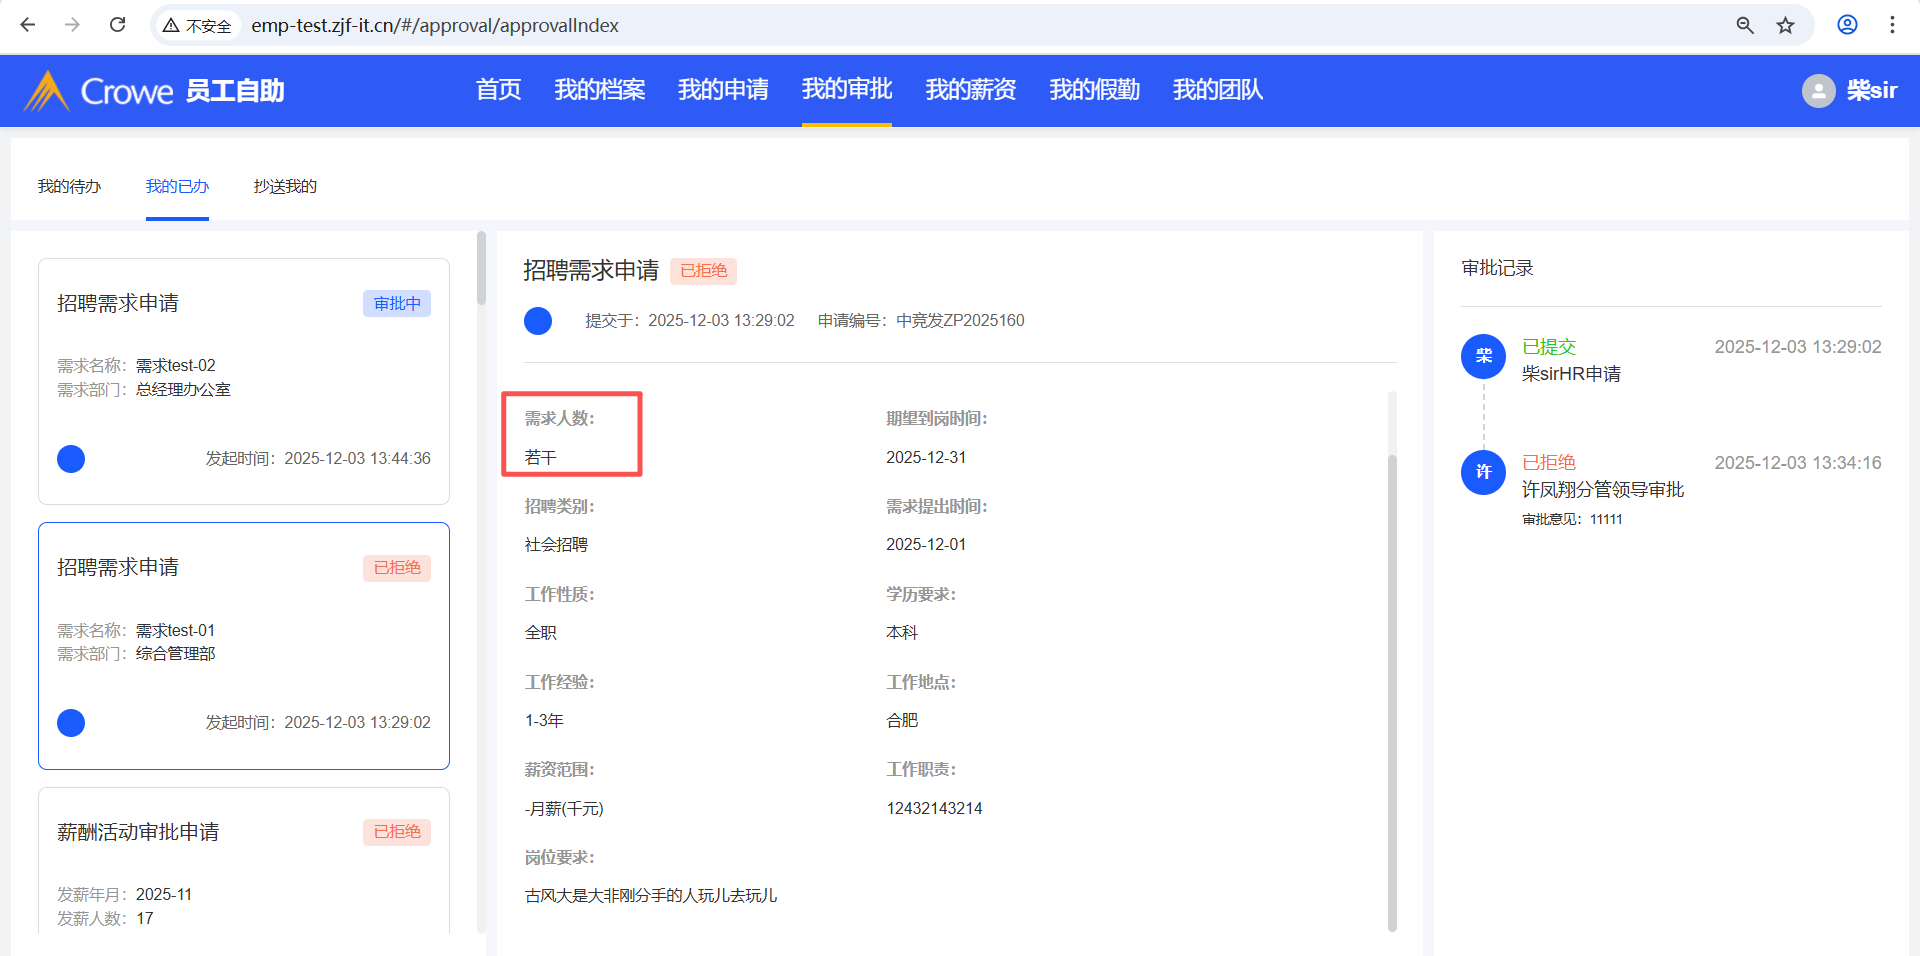Open the zoom magnifier in address bar
This screenshot has height=956, width=1920.
tap(1745, 25)
